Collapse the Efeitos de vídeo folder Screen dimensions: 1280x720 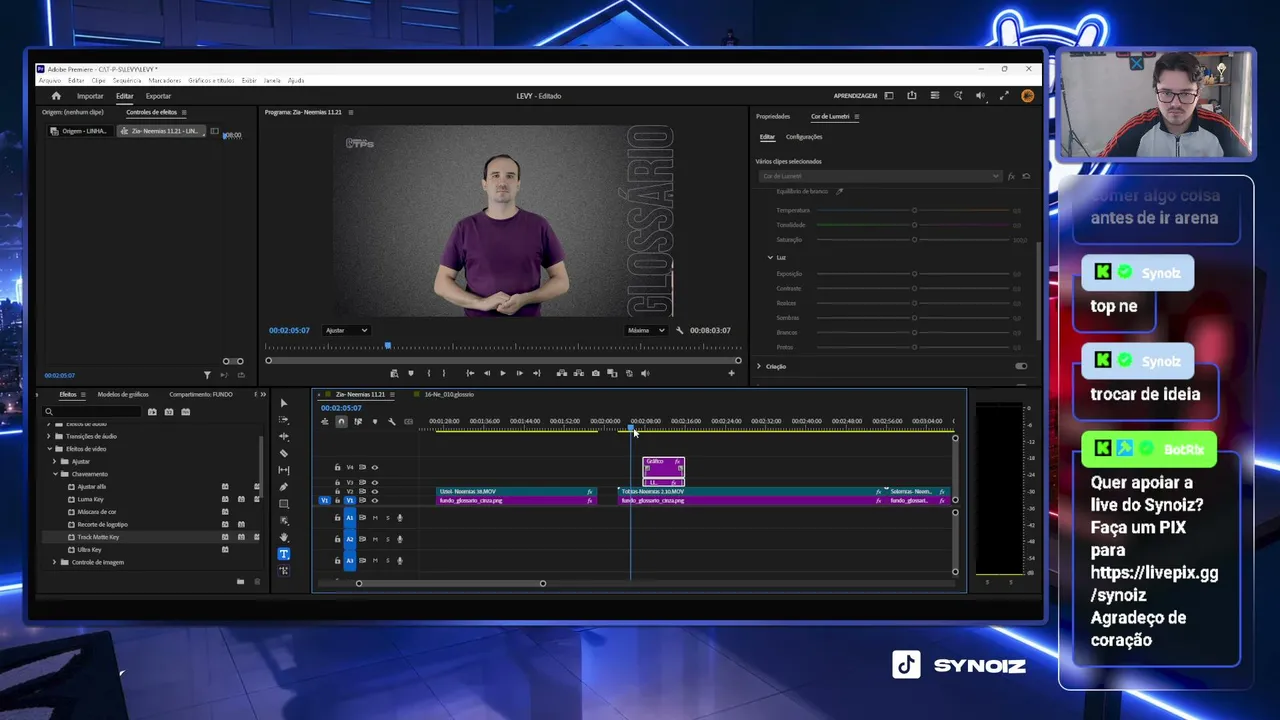point(49,449)
